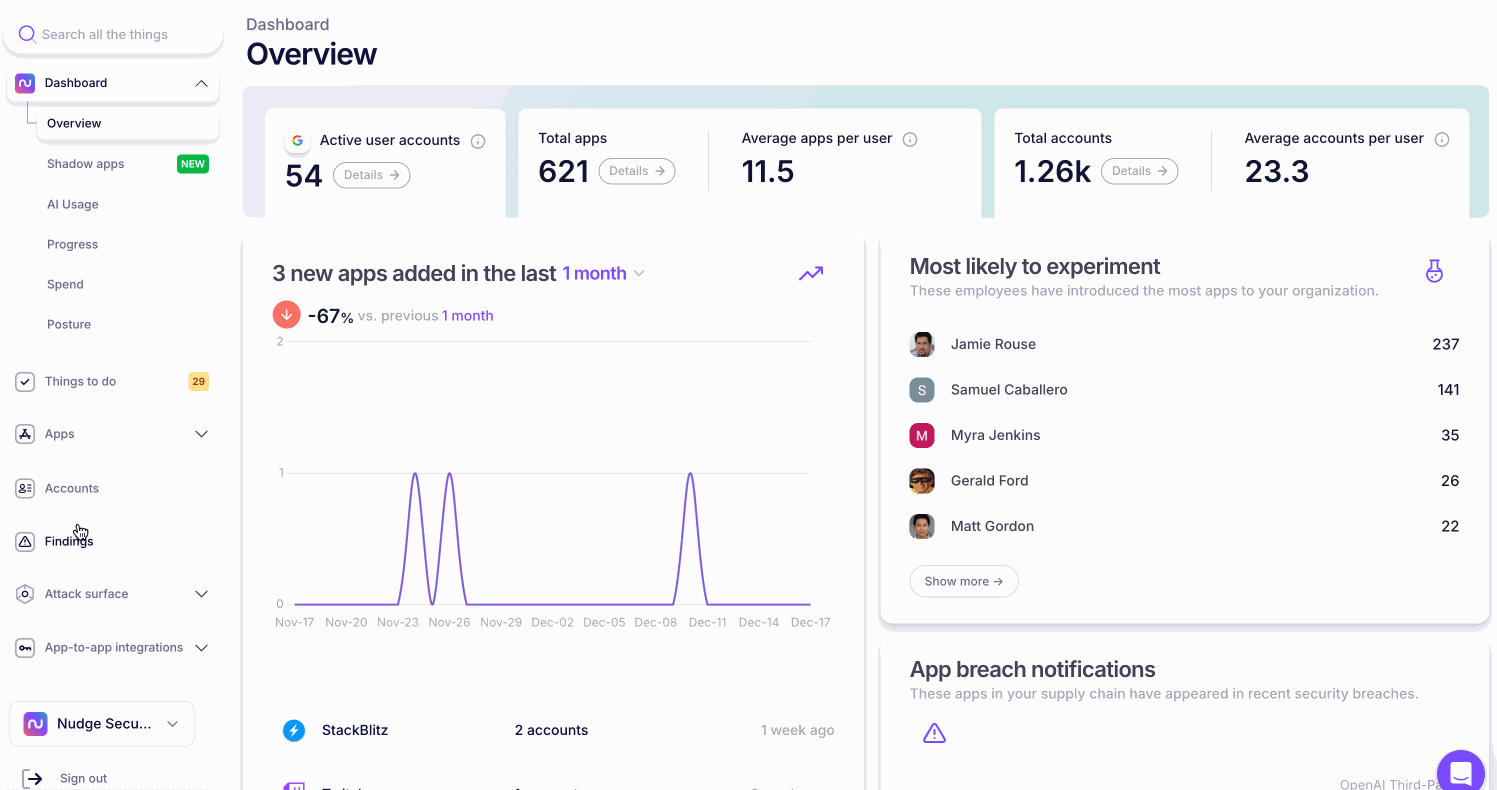Click the StackBlitz lightning app icon
The height and width of the screenshot is (790, 1497).
294,730
